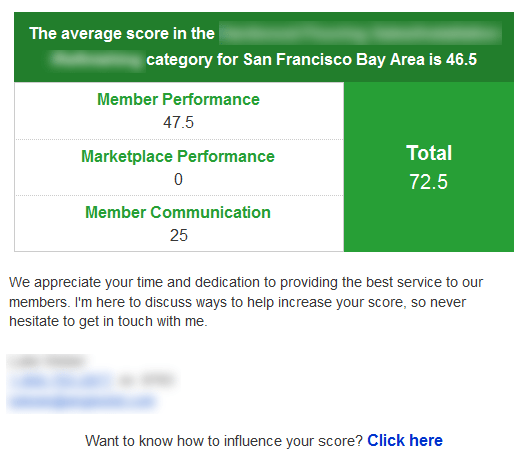Click "The average score in the" banner text
526x466 pixels.
coord(122,34)
